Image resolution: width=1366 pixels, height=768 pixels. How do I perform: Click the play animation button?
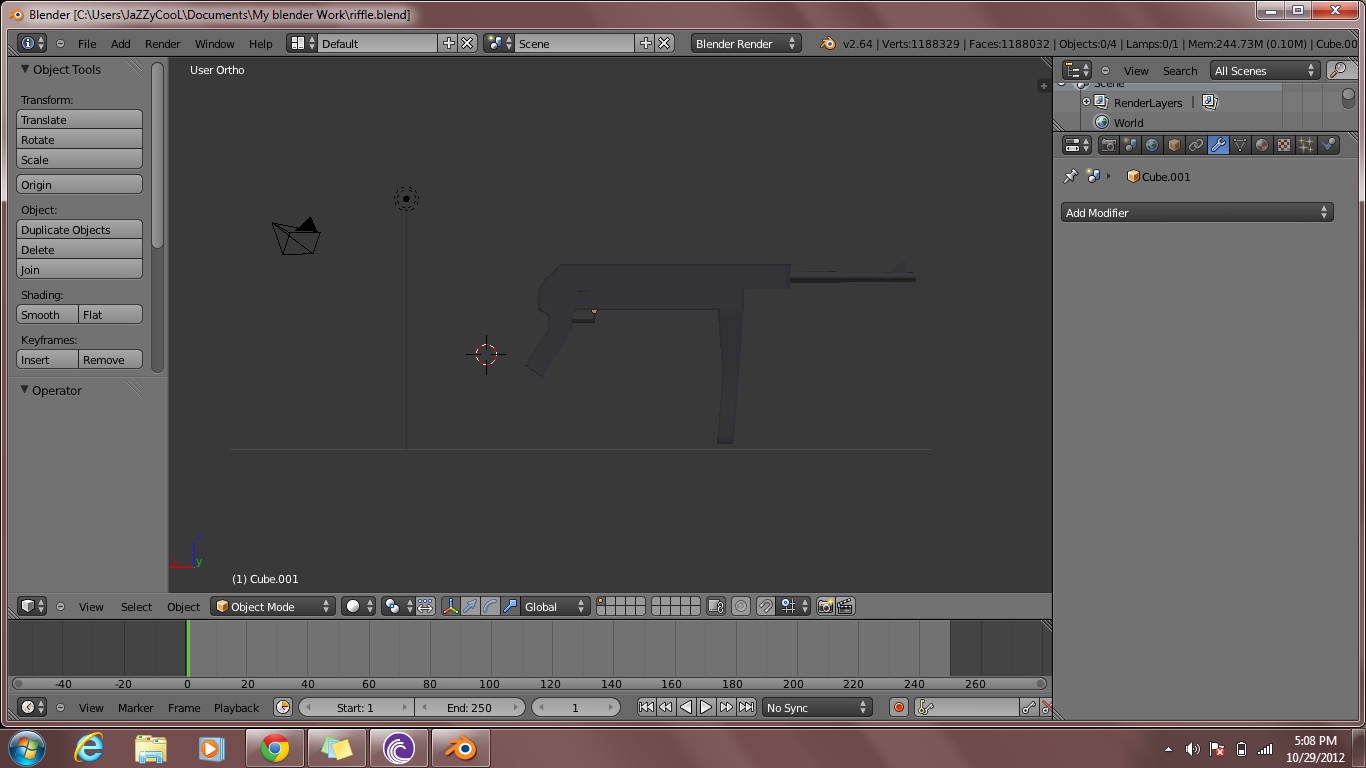click(706, 707)
